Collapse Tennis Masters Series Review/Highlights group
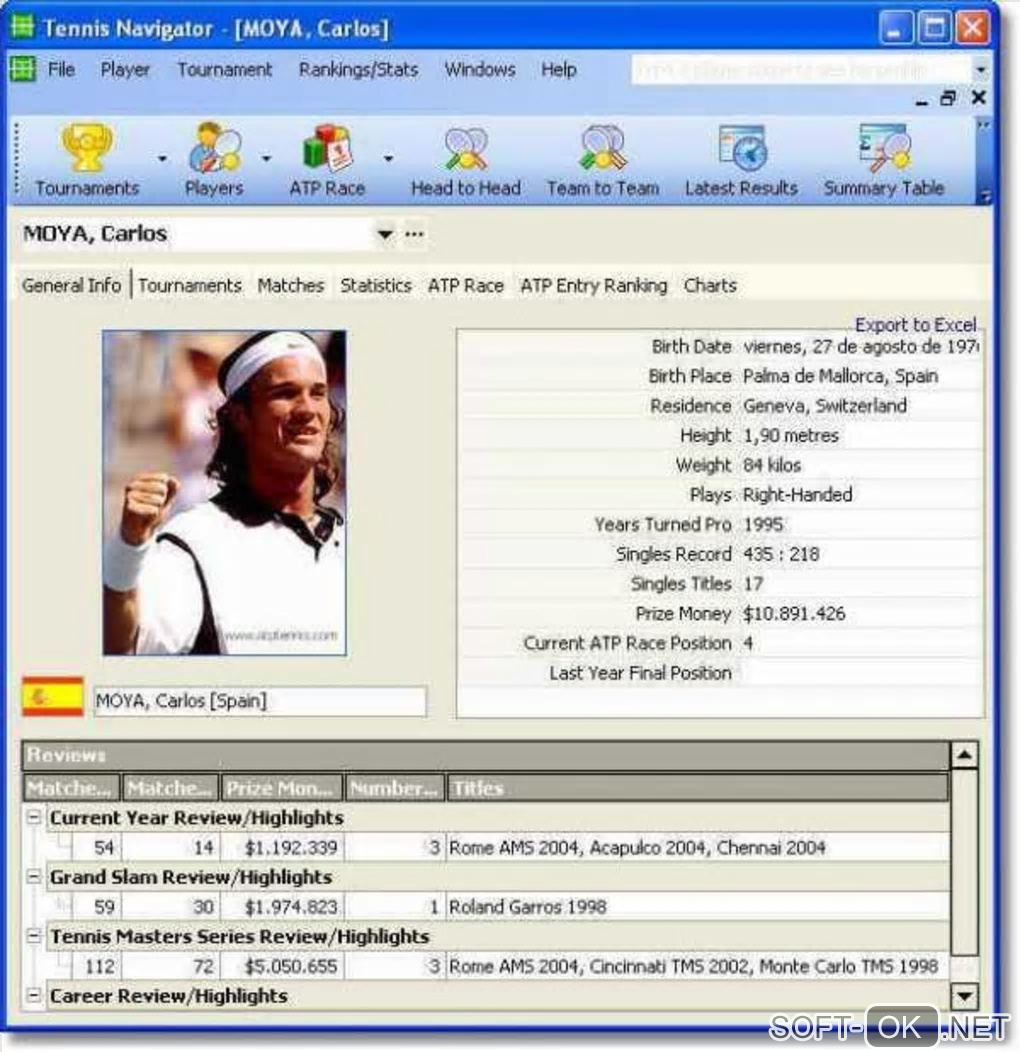The height and width of the screenshot is (1052, 1020). (x=33, y=935)
